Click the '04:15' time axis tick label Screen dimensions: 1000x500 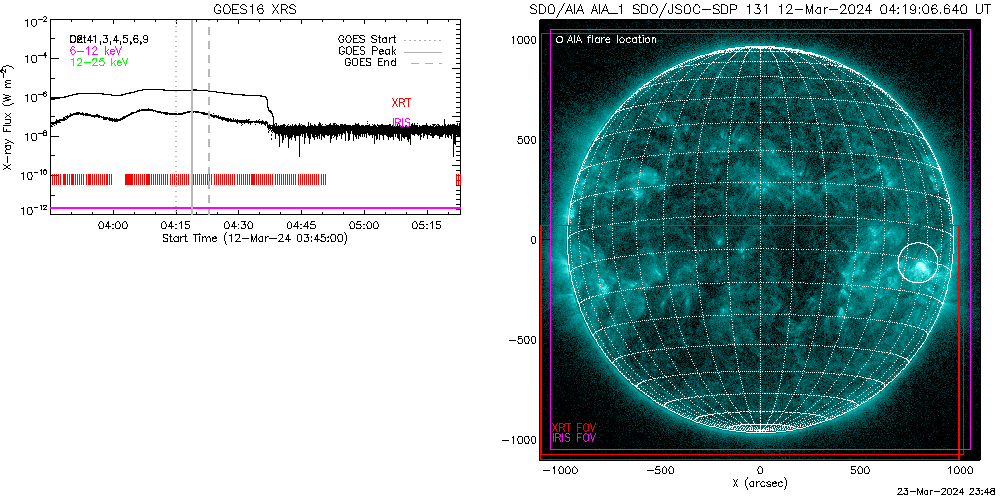pyautogui.click(x=177, y=226)
